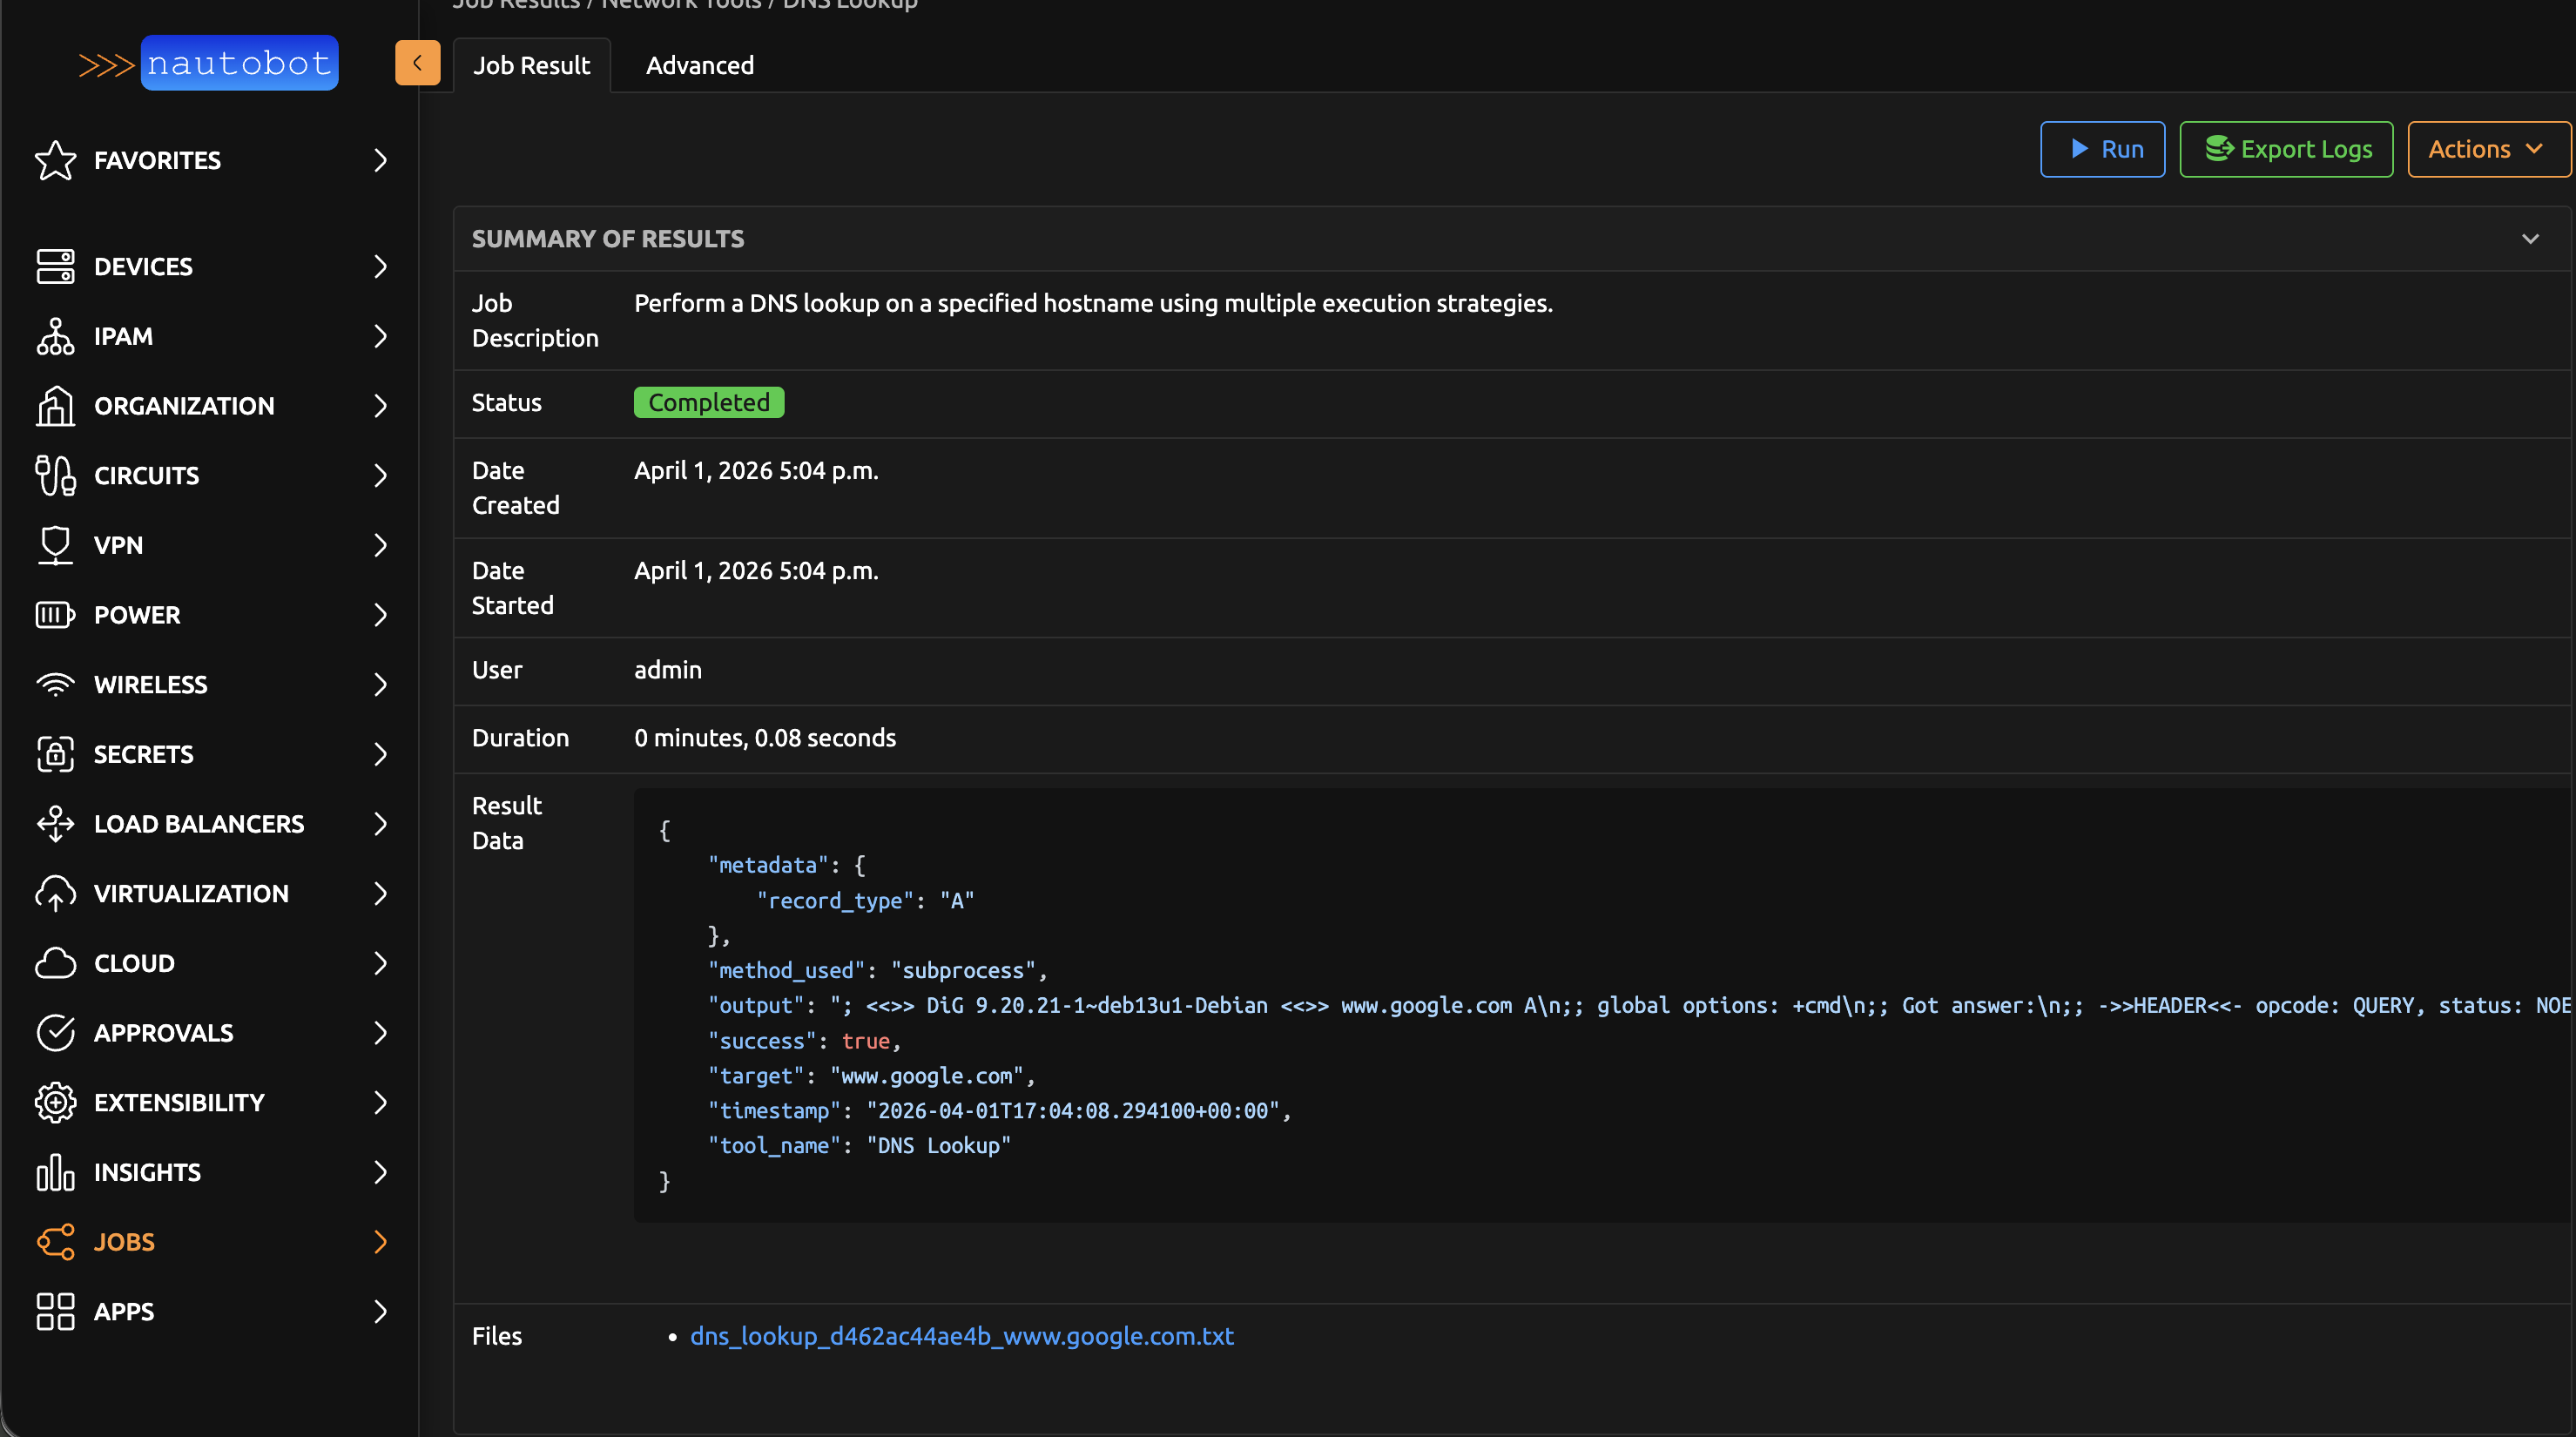Click the Extensibility gear icon
This screenshot has height=1437, width=2576.
[55, 1102]
